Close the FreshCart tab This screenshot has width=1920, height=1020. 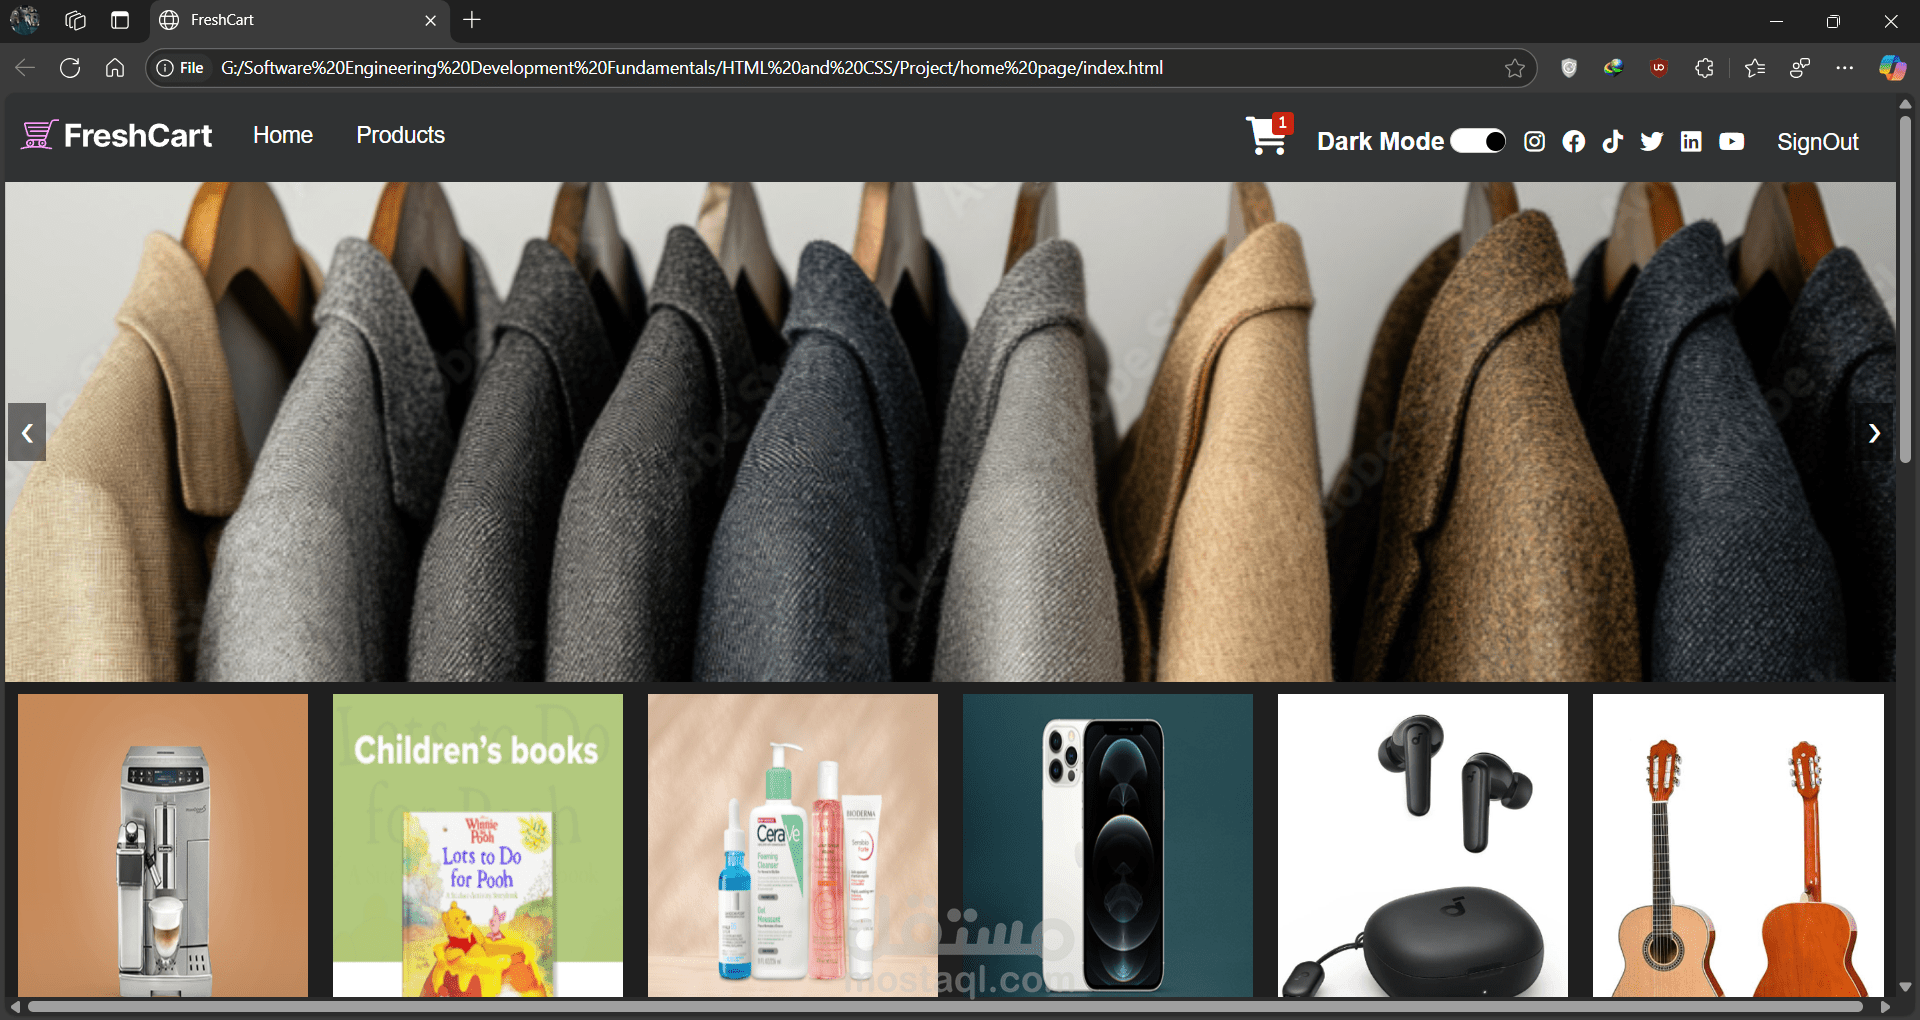click(430, 20)
